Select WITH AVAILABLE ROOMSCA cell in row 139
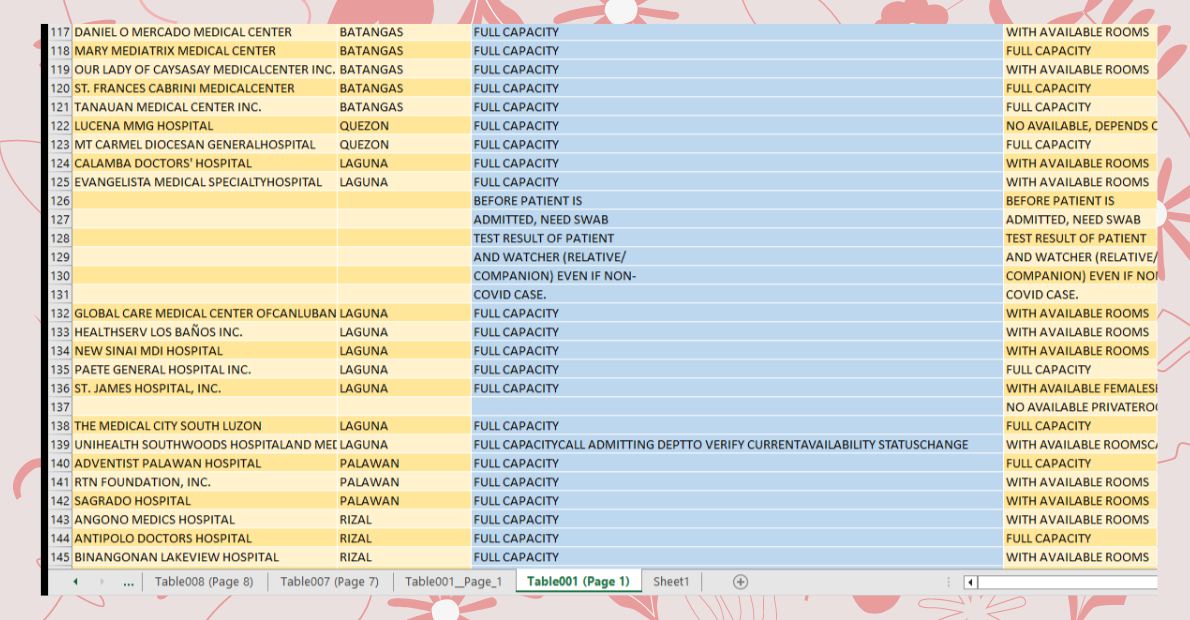This screenshot has height=620, width=1190. point(1080,445)
